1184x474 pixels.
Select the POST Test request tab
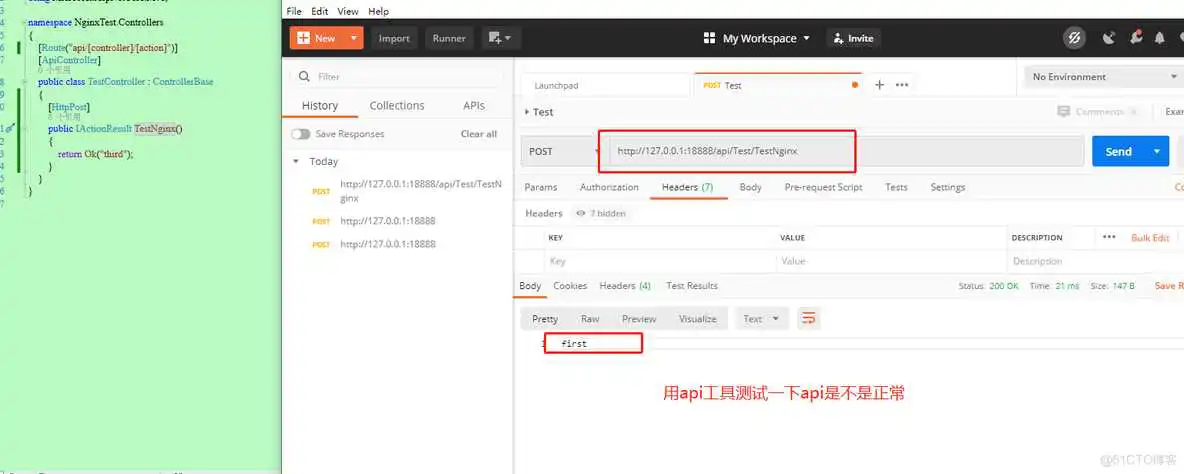(x=778, y=85)
